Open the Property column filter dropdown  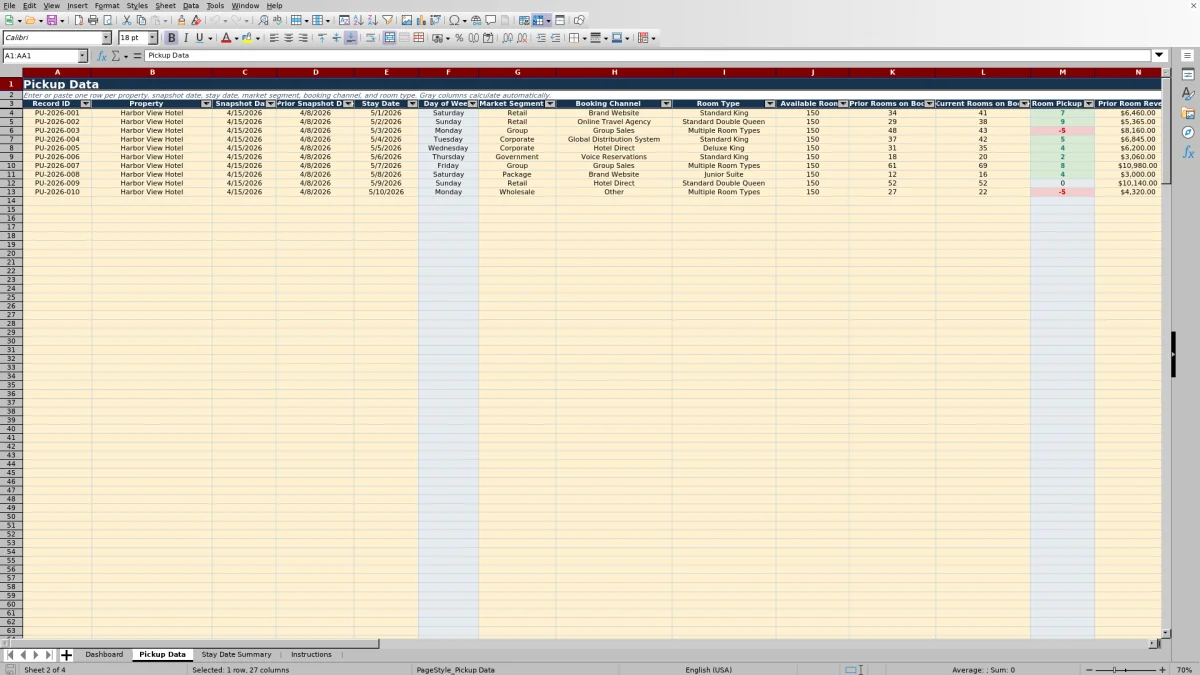(206, 104)
